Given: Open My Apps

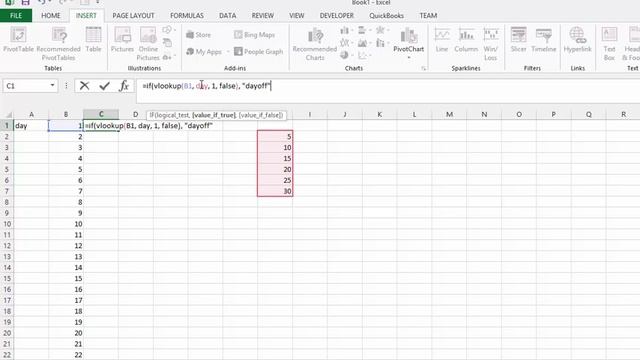Looking at the screenshot, I should 204,51.
